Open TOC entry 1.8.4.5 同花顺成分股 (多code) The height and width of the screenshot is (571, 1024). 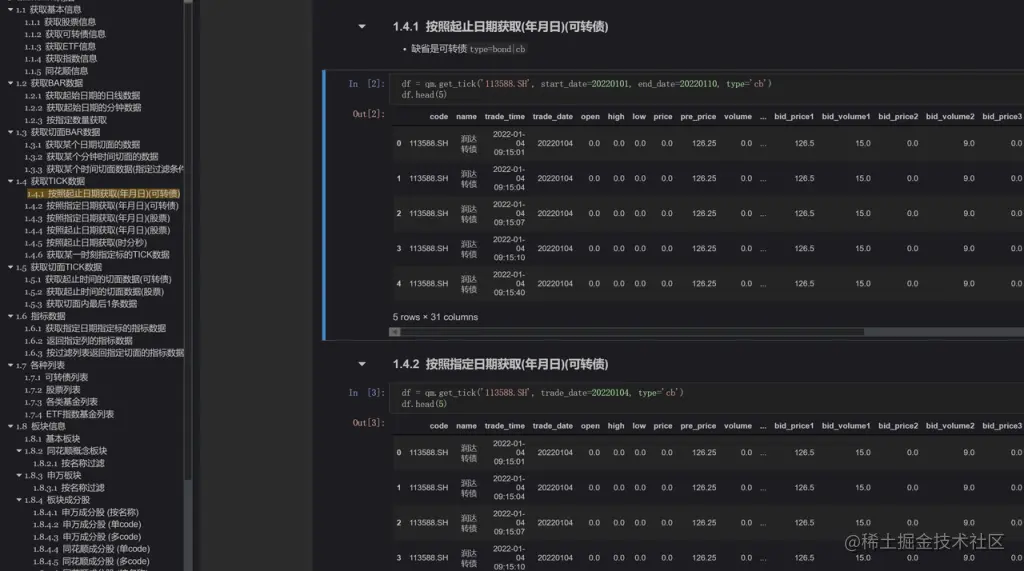point(91,561)
